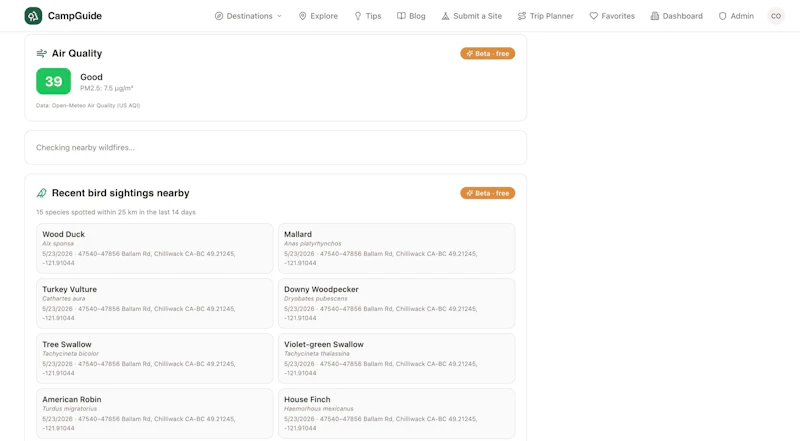
Task: Open the Explore menu item
Action: pyautogui.click(x=318, y=16)
